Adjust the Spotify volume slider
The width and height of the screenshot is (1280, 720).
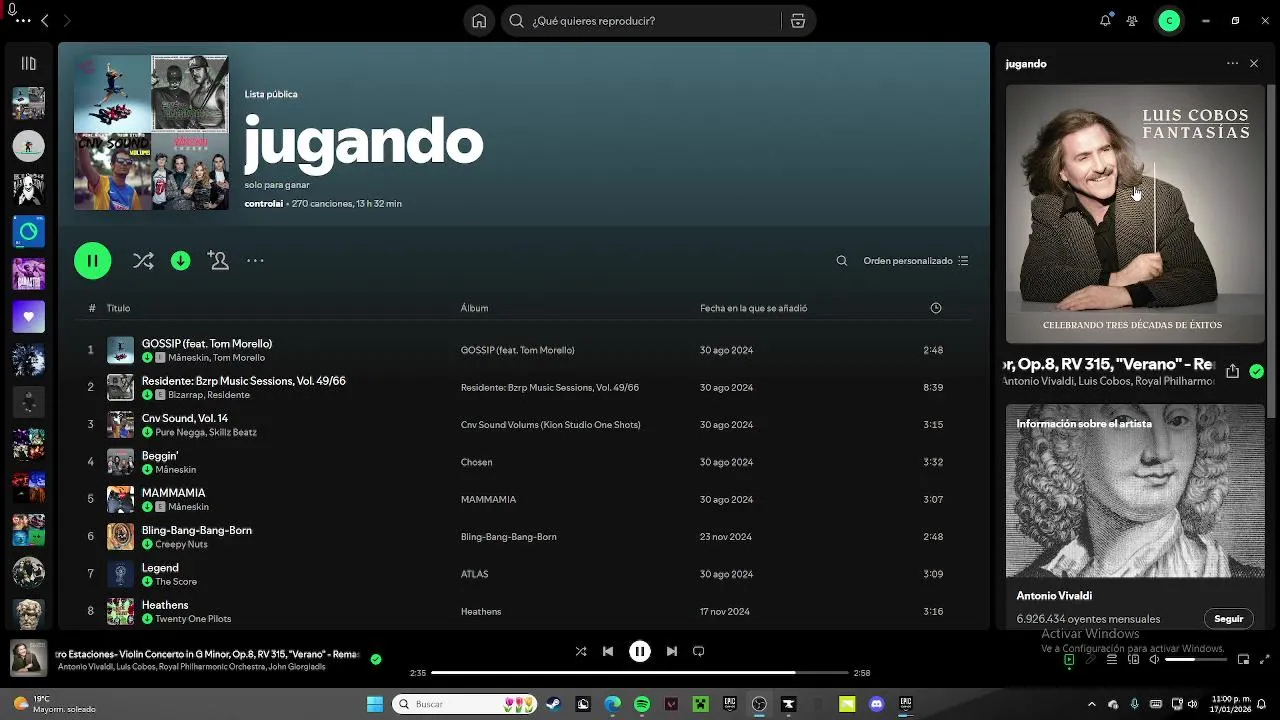(1194, 659)
